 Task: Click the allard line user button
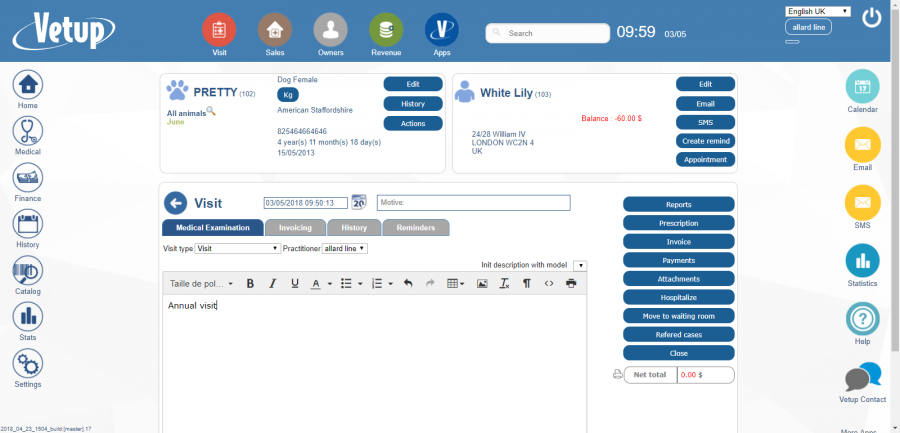coord(808,27)
